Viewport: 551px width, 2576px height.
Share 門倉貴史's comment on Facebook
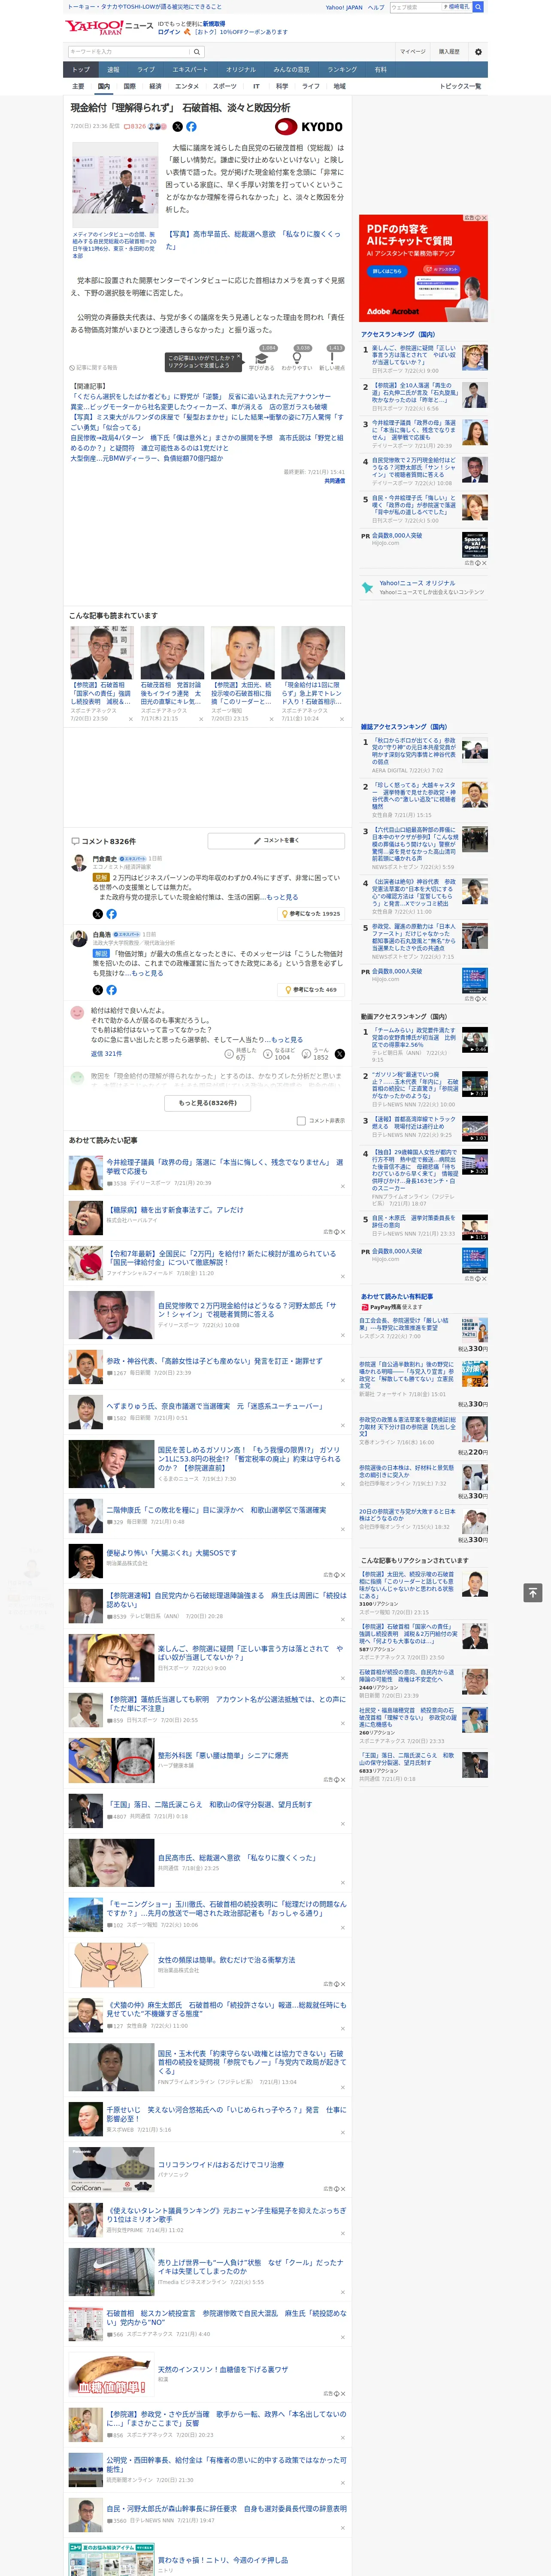(111, 914)
